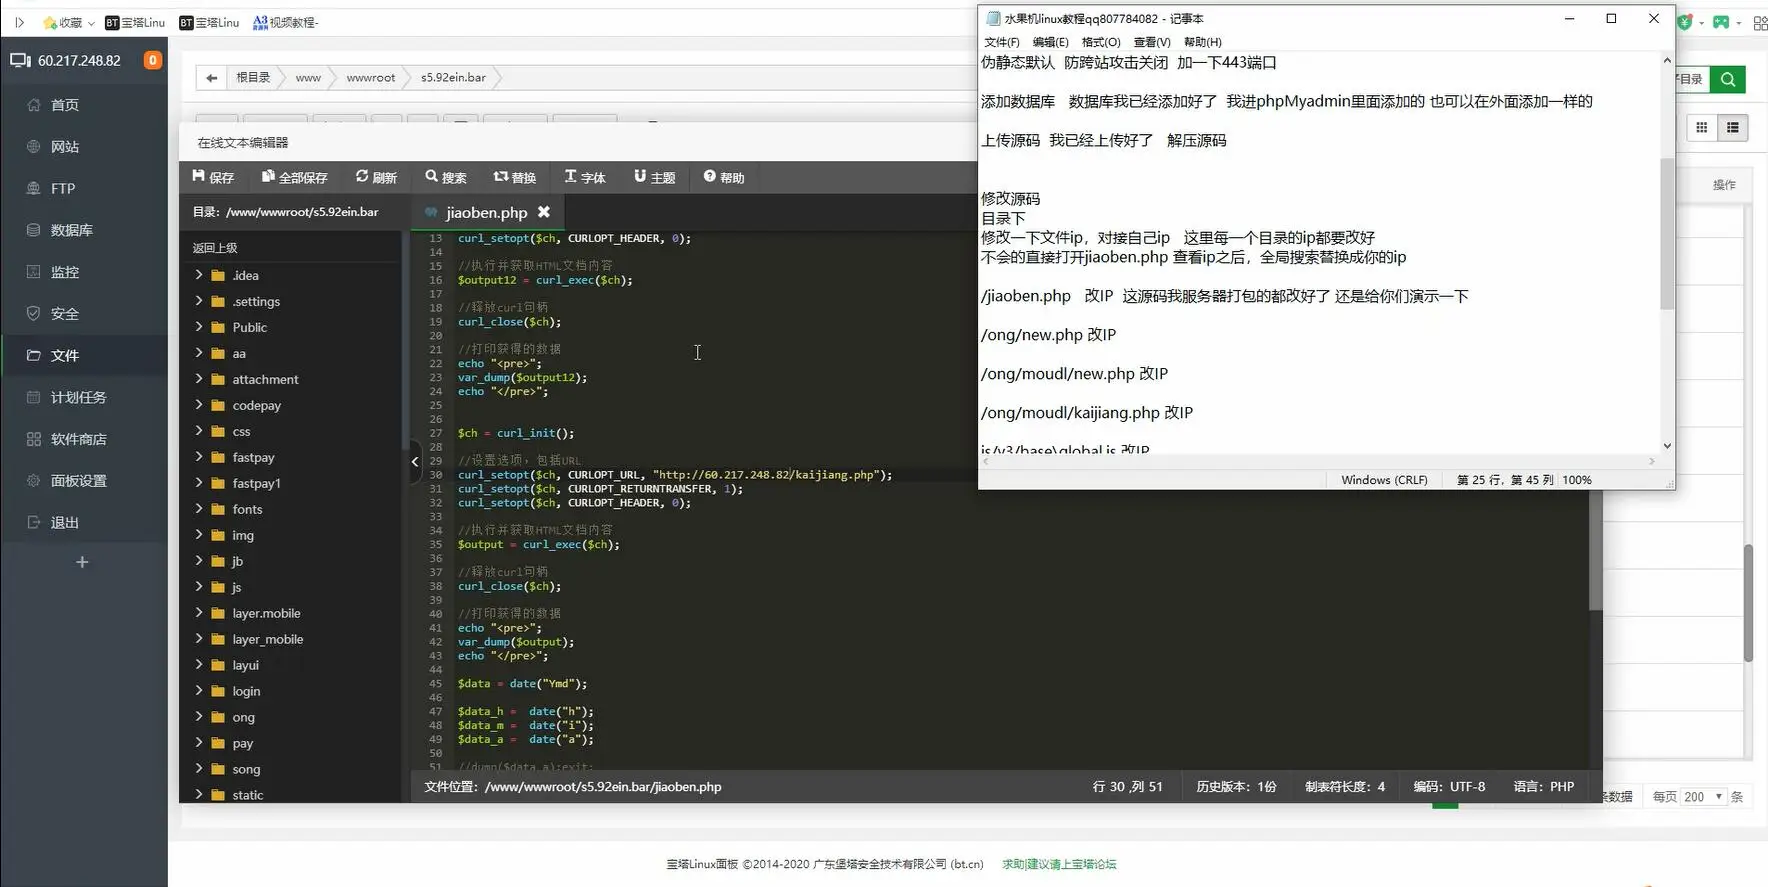Viewport: 1768px width, 887px height.
Task: Select the login folder in the tree
Action: coord(246,691)
